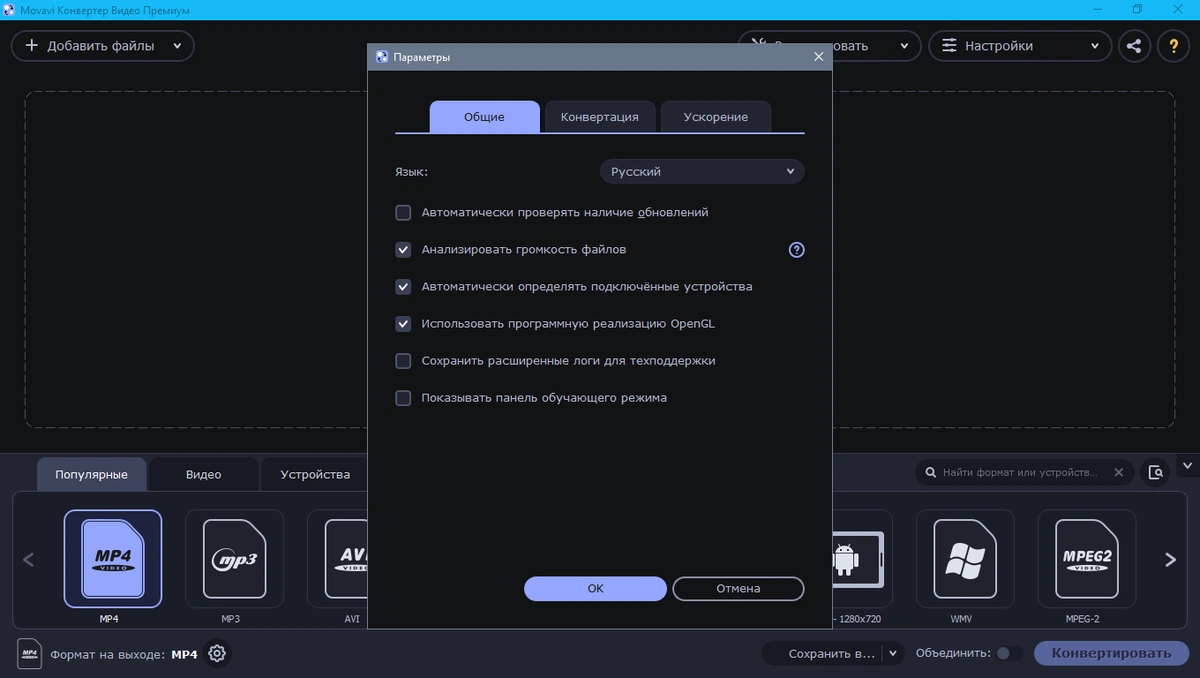Show help tooltip for volume analysis
Viewport: 1200px width, 678px height.
pos(796,250)
